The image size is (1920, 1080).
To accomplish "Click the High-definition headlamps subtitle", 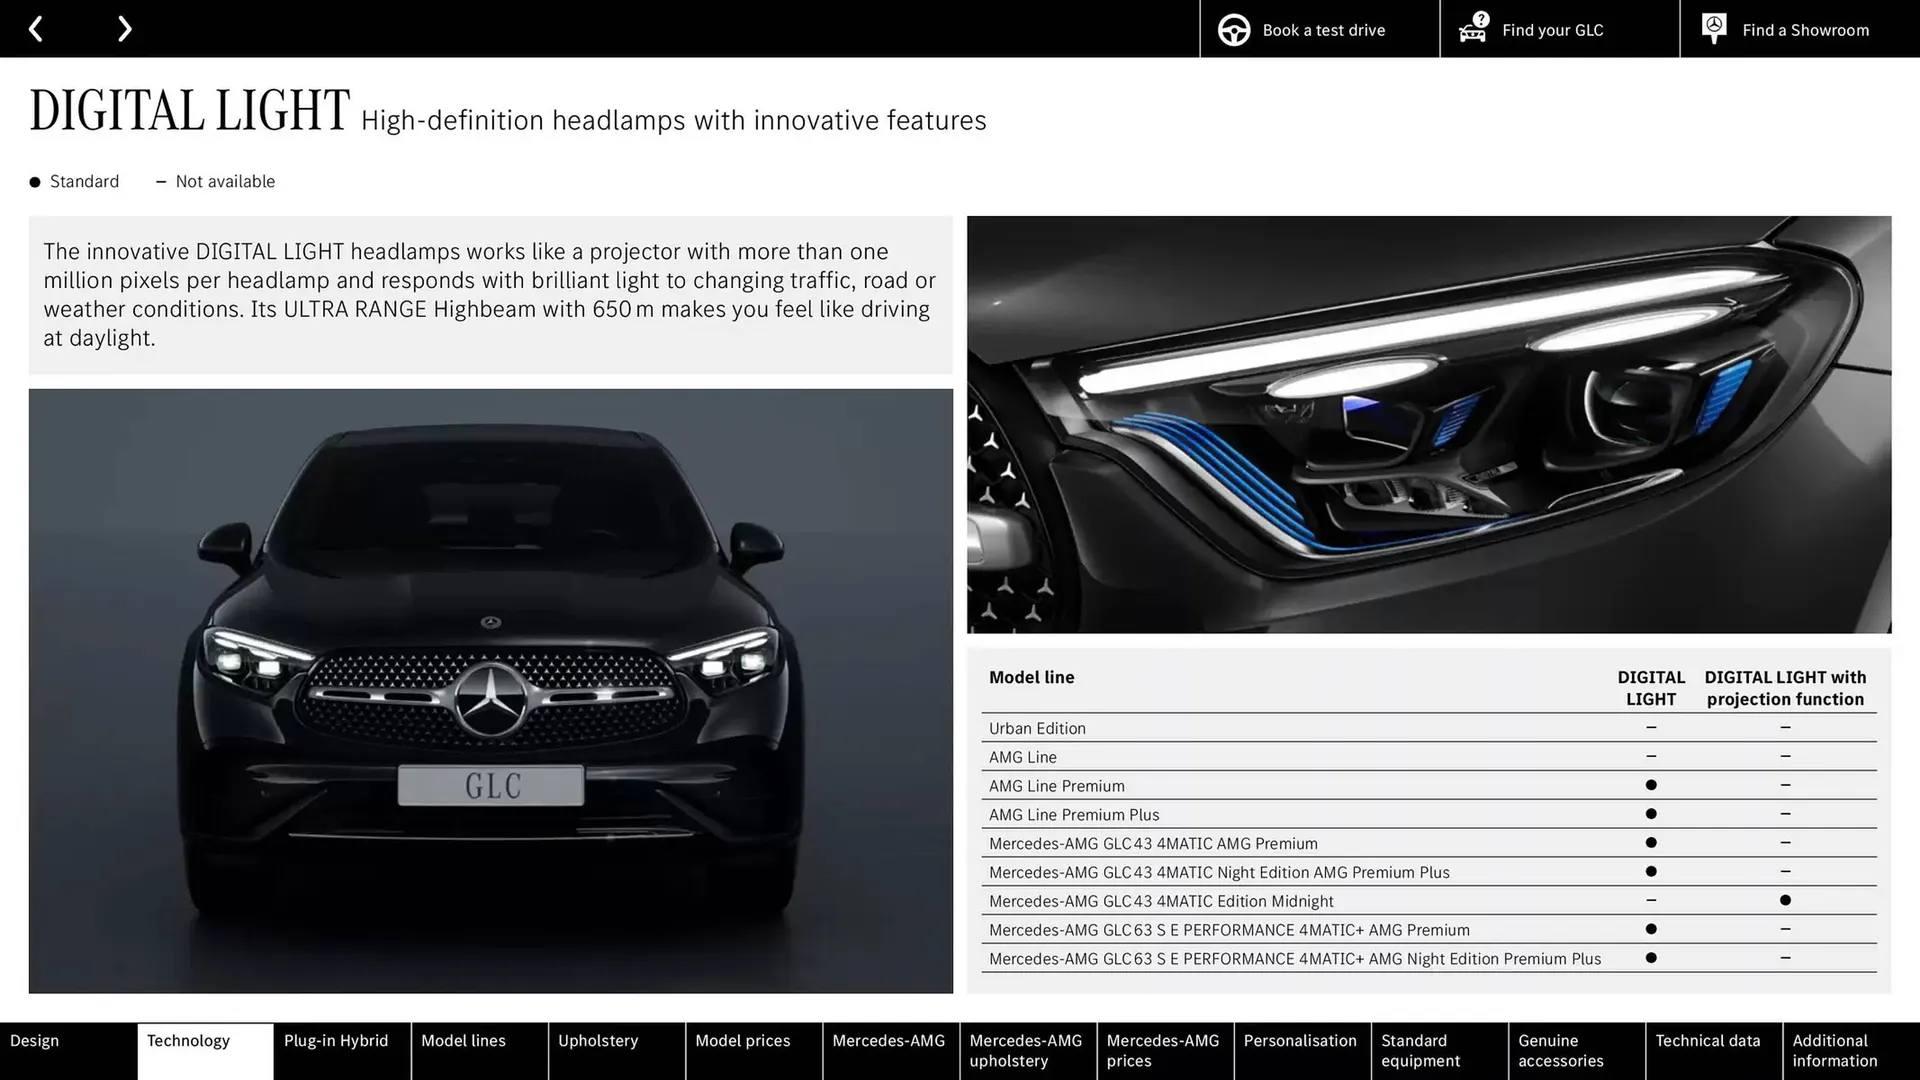I will coord(673,120).
